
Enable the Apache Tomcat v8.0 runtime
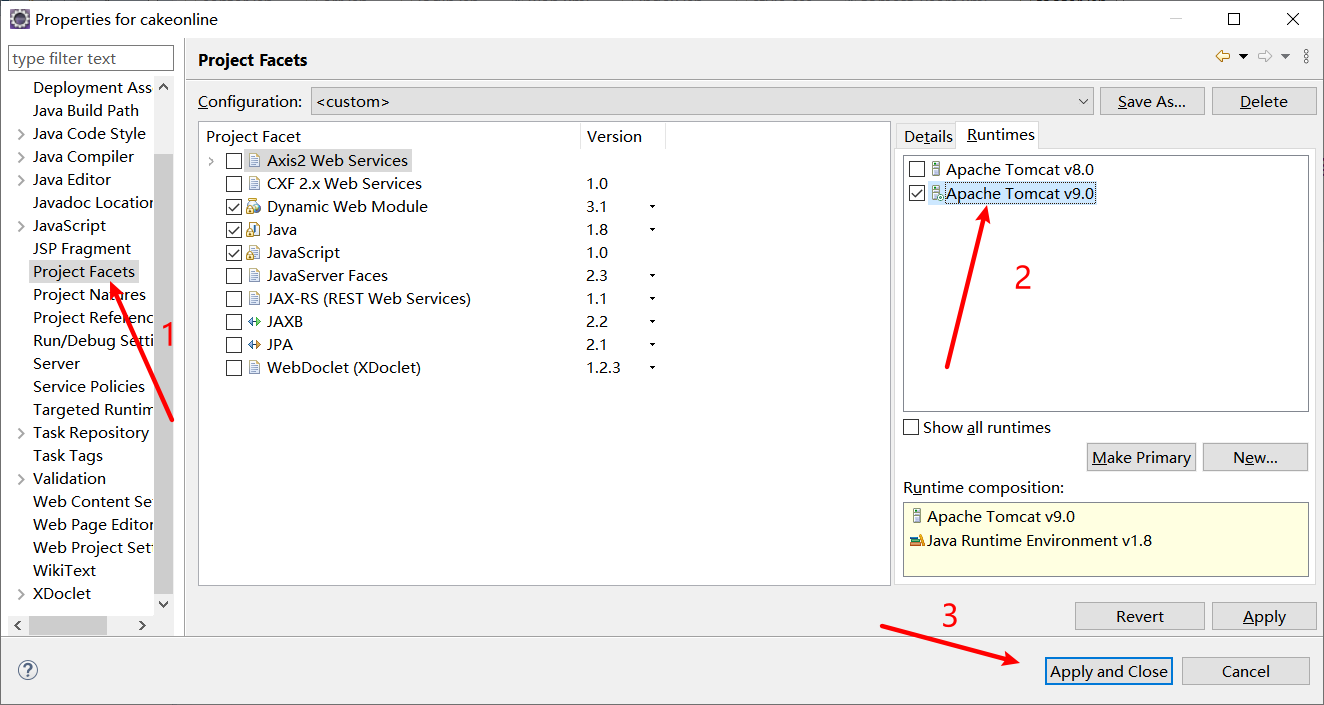(x=916, y=169)
